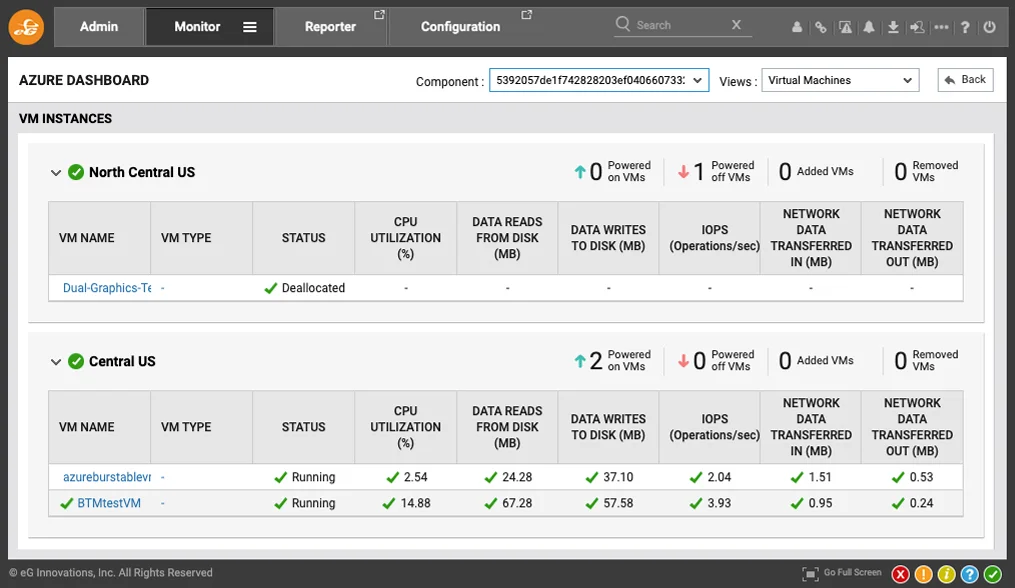This screenshot has height=588, width=1015.
Task: Click the green check beside Deallocated status
Action: (271, 288)
